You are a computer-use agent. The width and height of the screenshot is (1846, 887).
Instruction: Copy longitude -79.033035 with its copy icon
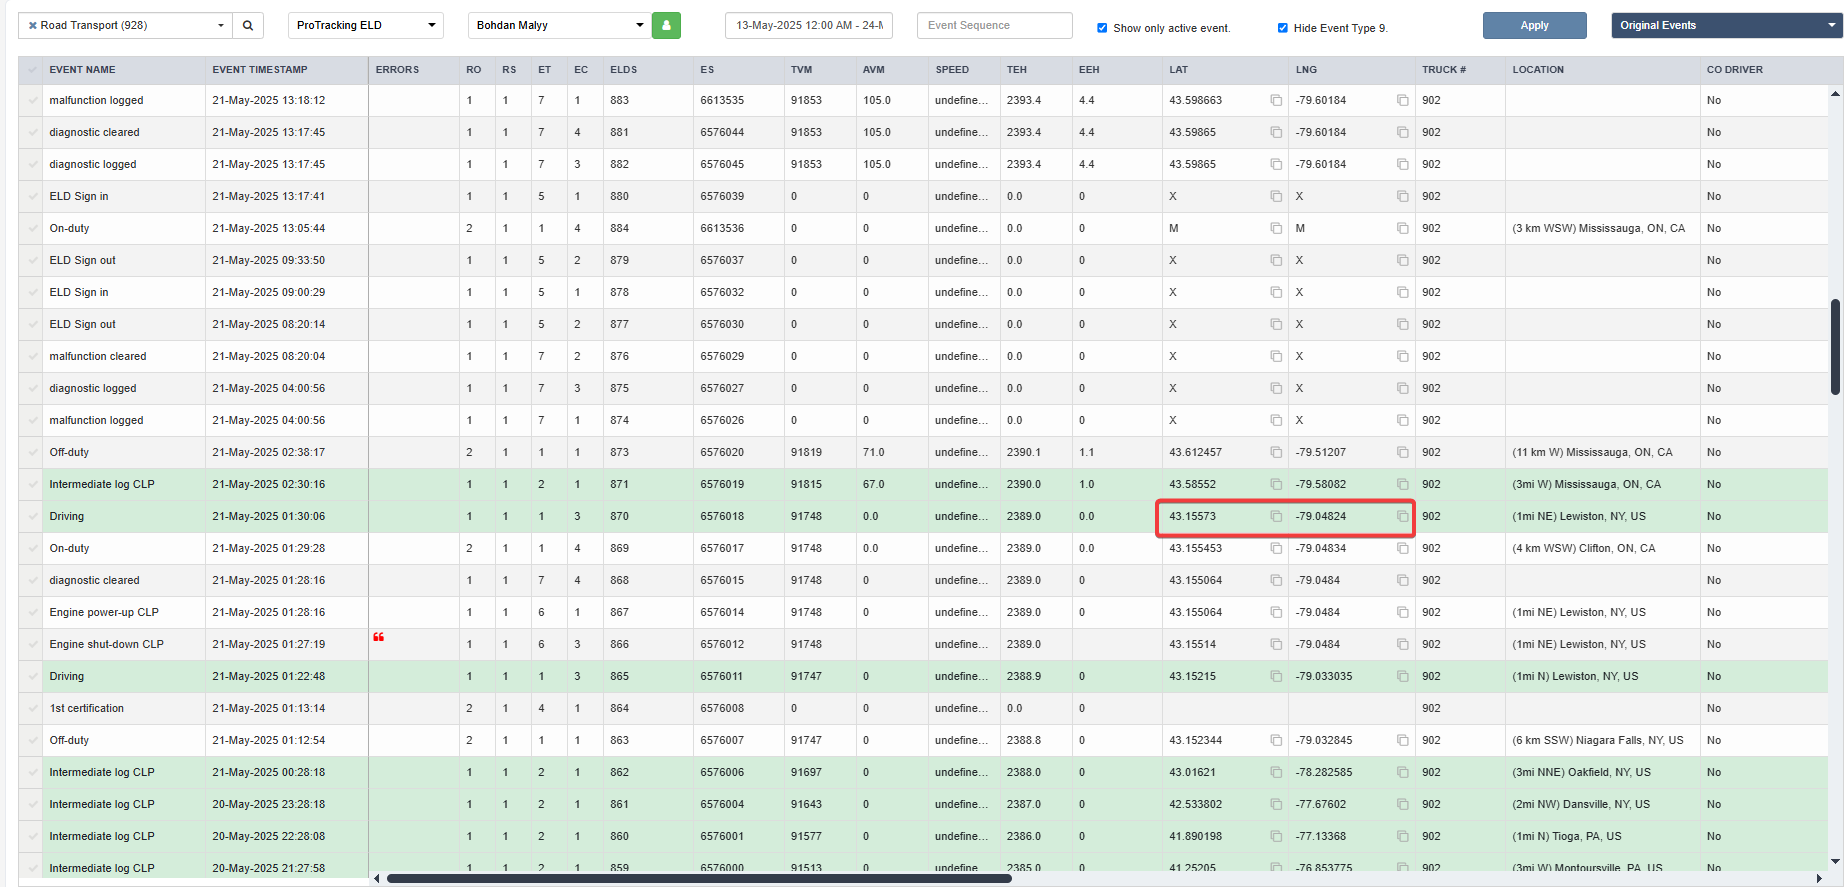click(1403, 676)
